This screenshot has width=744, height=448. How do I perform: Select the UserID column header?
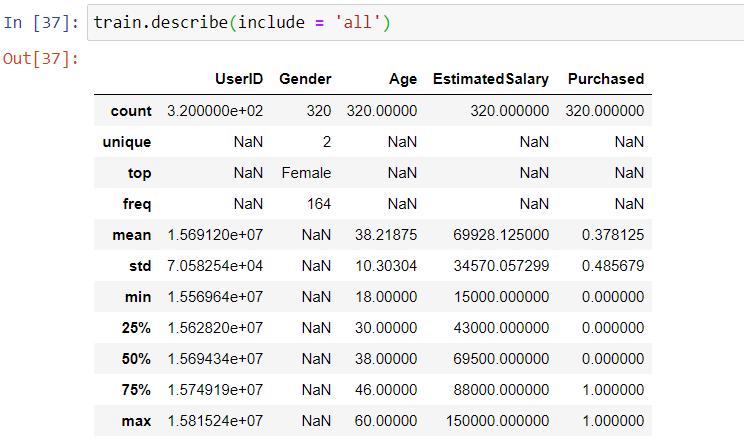click(x=238, y=79)
